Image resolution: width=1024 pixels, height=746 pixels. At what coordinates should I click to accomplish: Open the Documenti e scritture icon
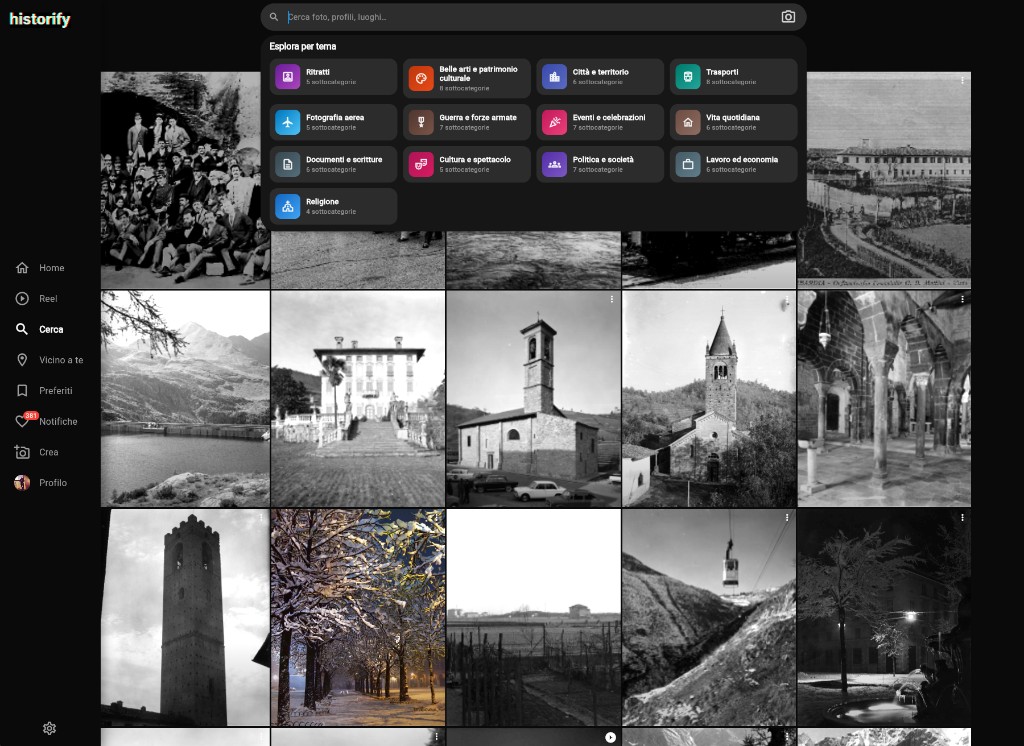287,164
